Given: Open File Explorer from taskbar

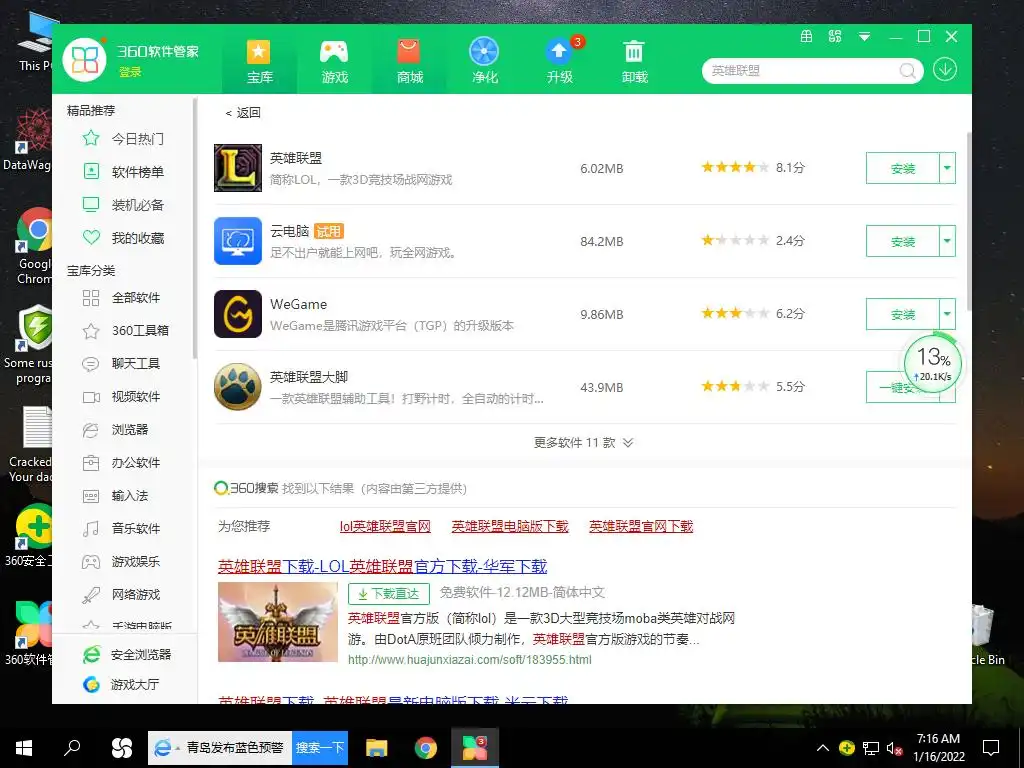Looking at the screenshot, I should [x=377, y=748].
